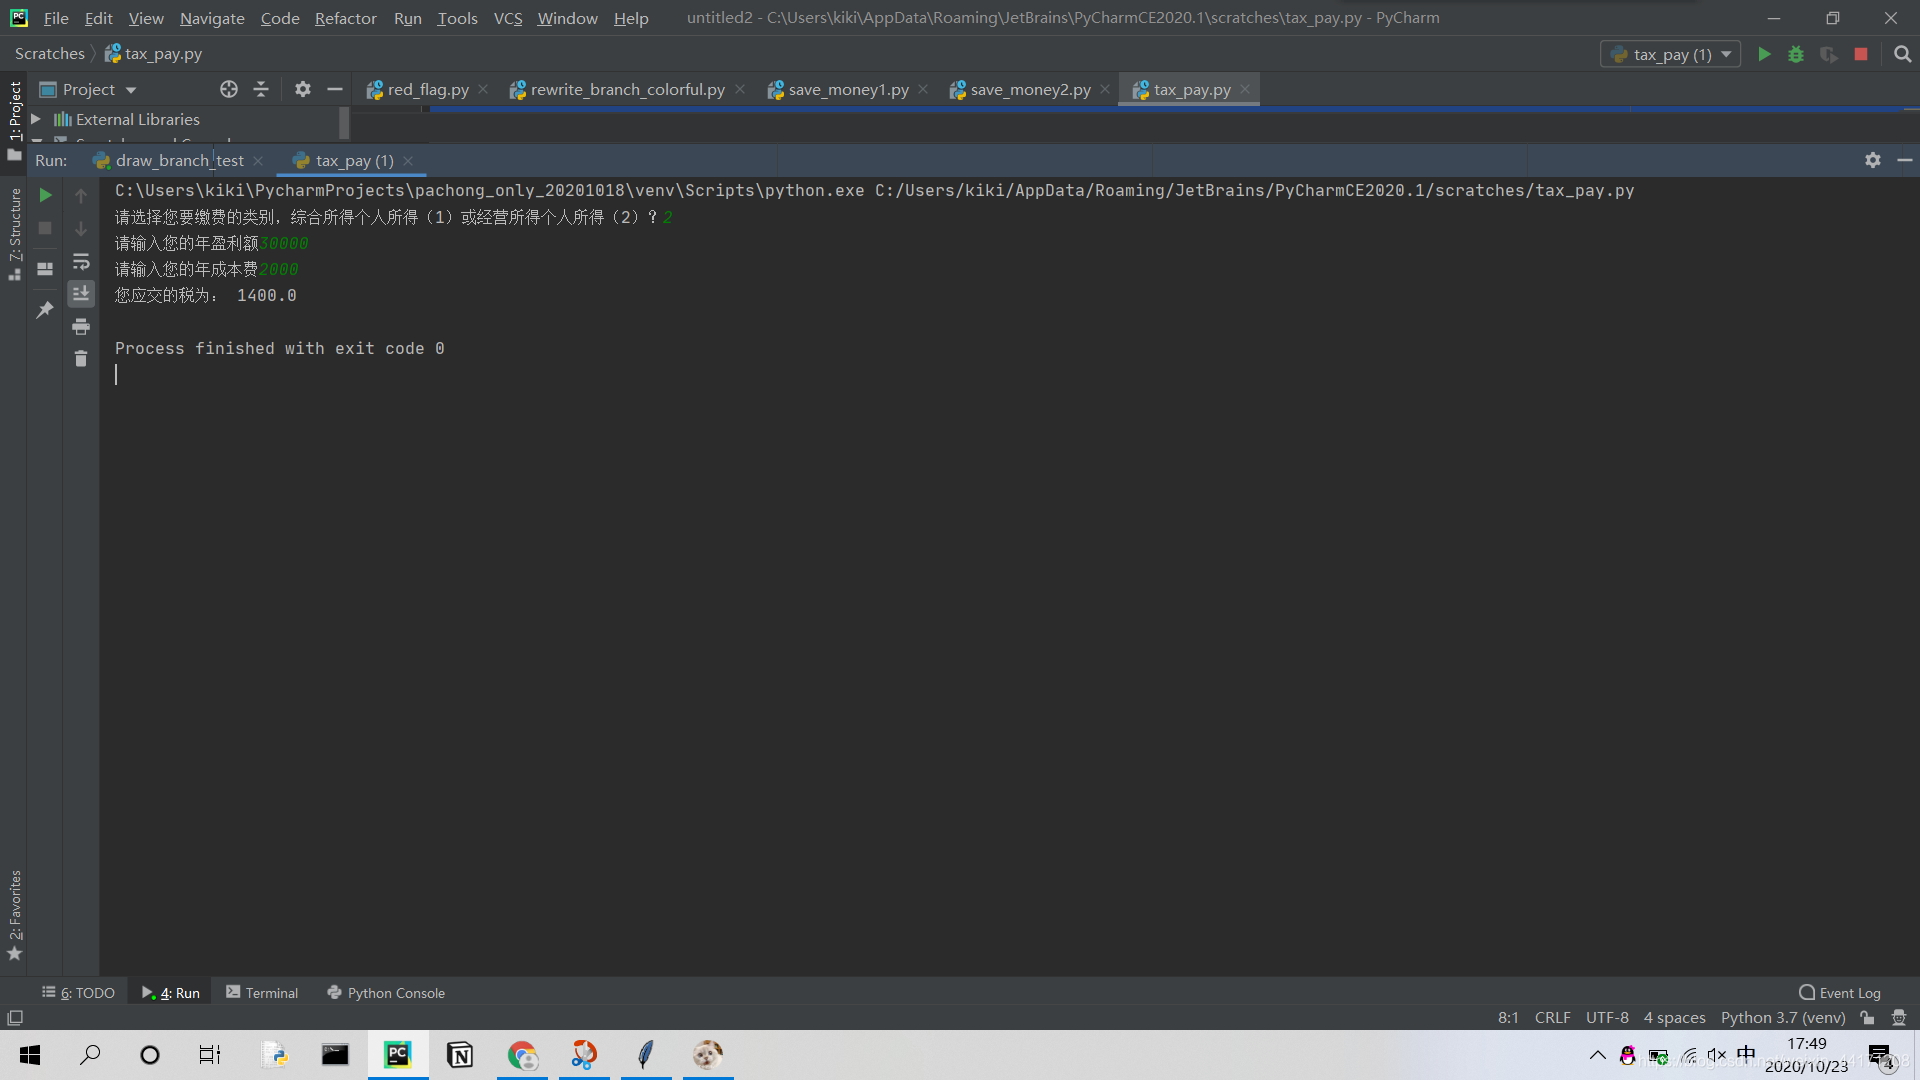
Task: Toggle Soft-Wrap in Run console
Action: (81, 262)
